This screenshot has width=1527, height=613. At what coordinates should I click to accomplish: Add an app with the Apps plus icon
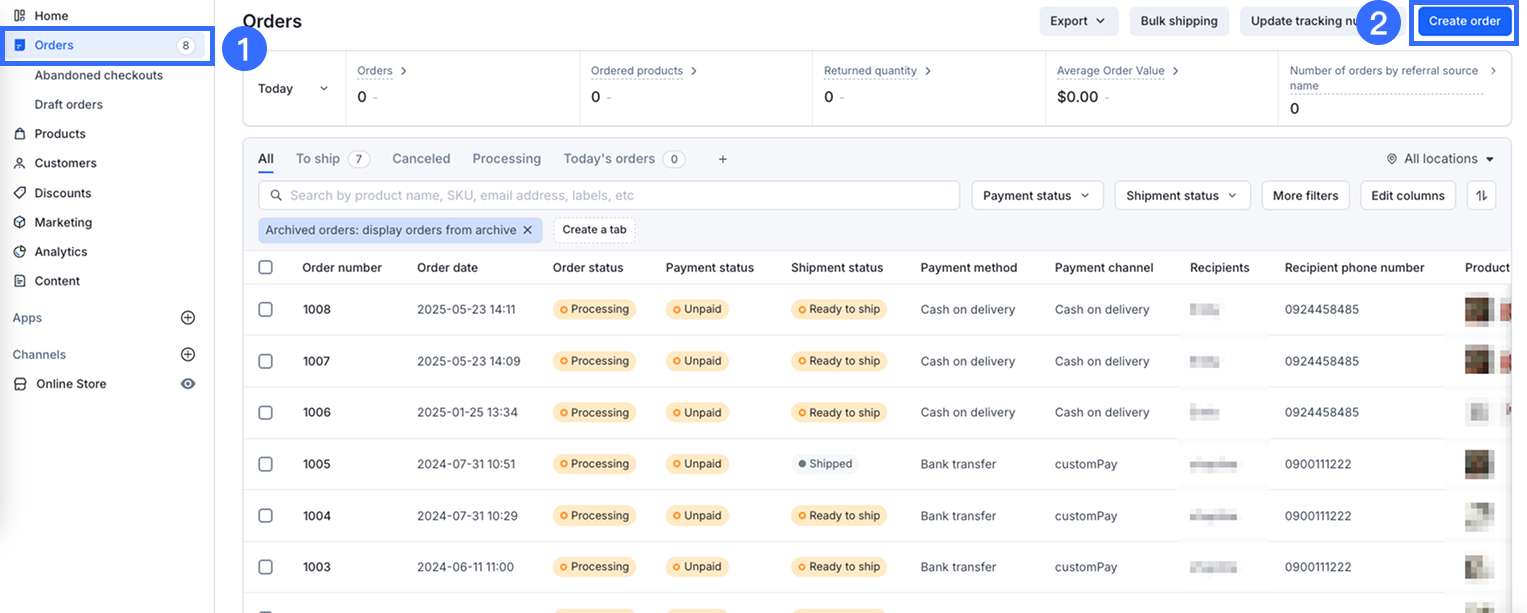click(x=187, y=318)
